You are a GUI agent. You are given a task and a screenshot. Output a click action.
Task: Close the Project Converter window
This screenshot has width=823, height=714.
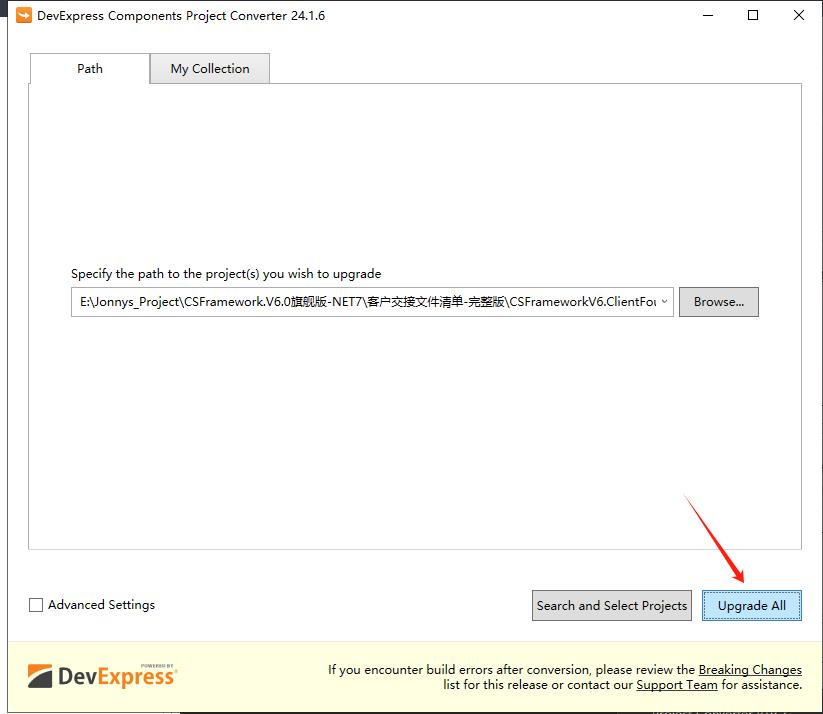point(799,16)
